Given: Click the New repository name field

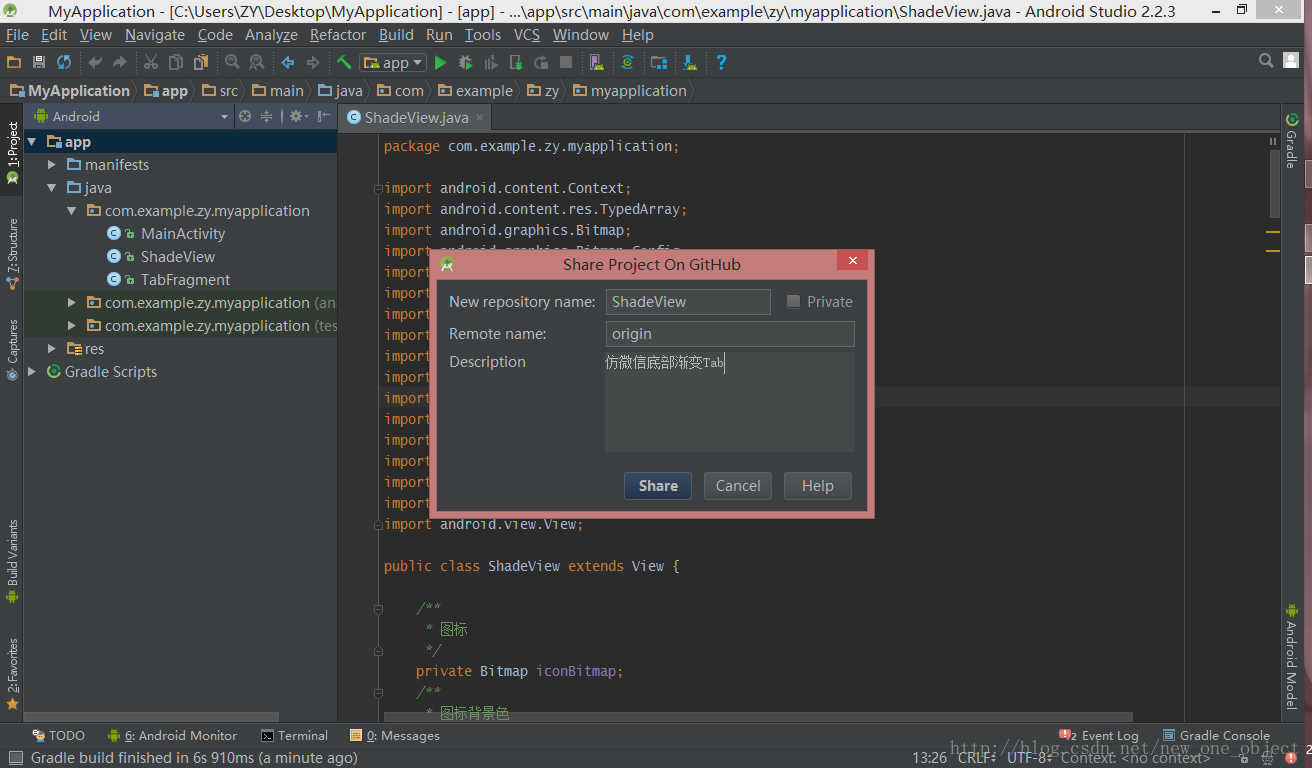Looking at the screenshot, I should (x=688, y=302).
